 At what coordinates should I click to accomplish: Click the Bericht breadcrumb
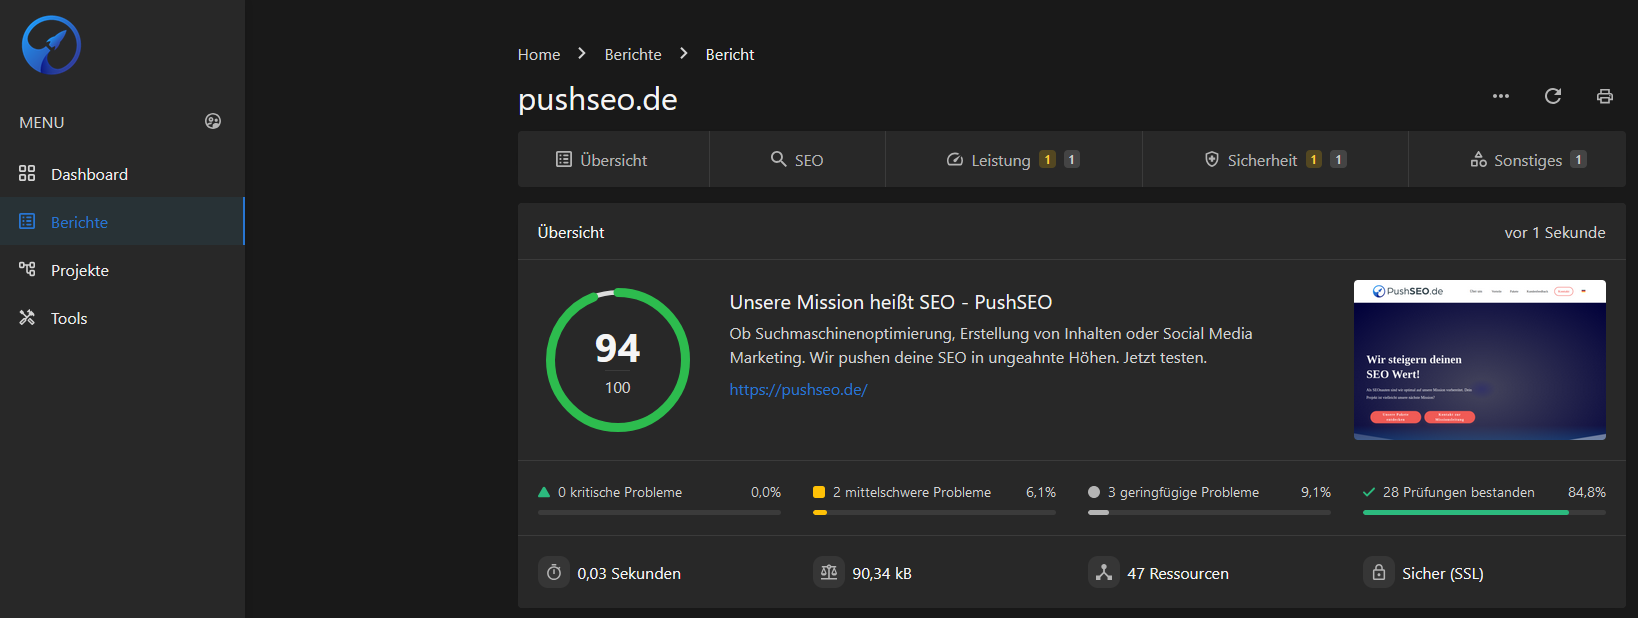(x=730, y=55)
